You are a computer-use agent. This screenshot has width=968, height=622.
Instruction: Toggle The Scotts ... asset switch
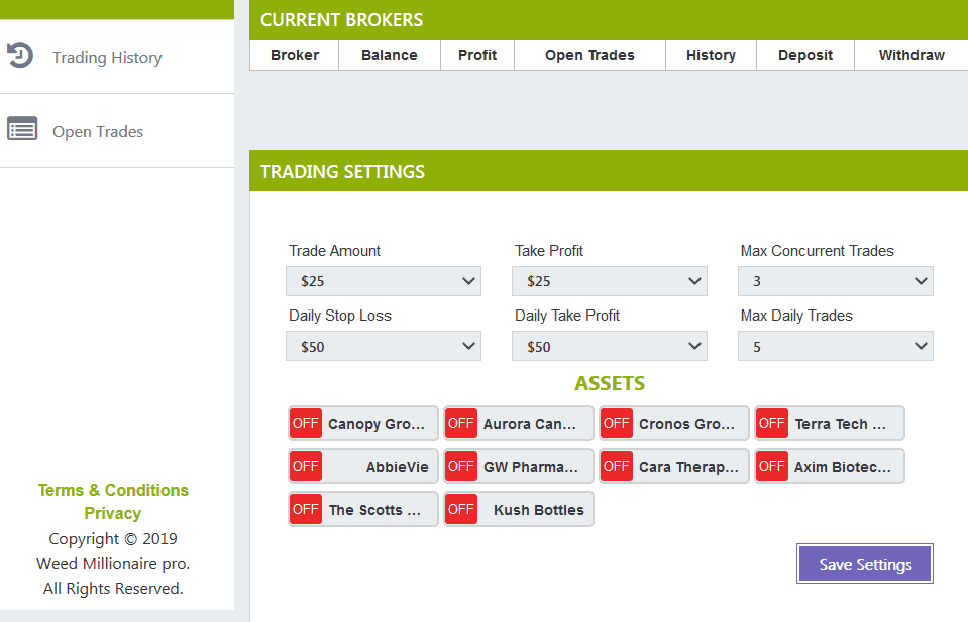point(306,509)
